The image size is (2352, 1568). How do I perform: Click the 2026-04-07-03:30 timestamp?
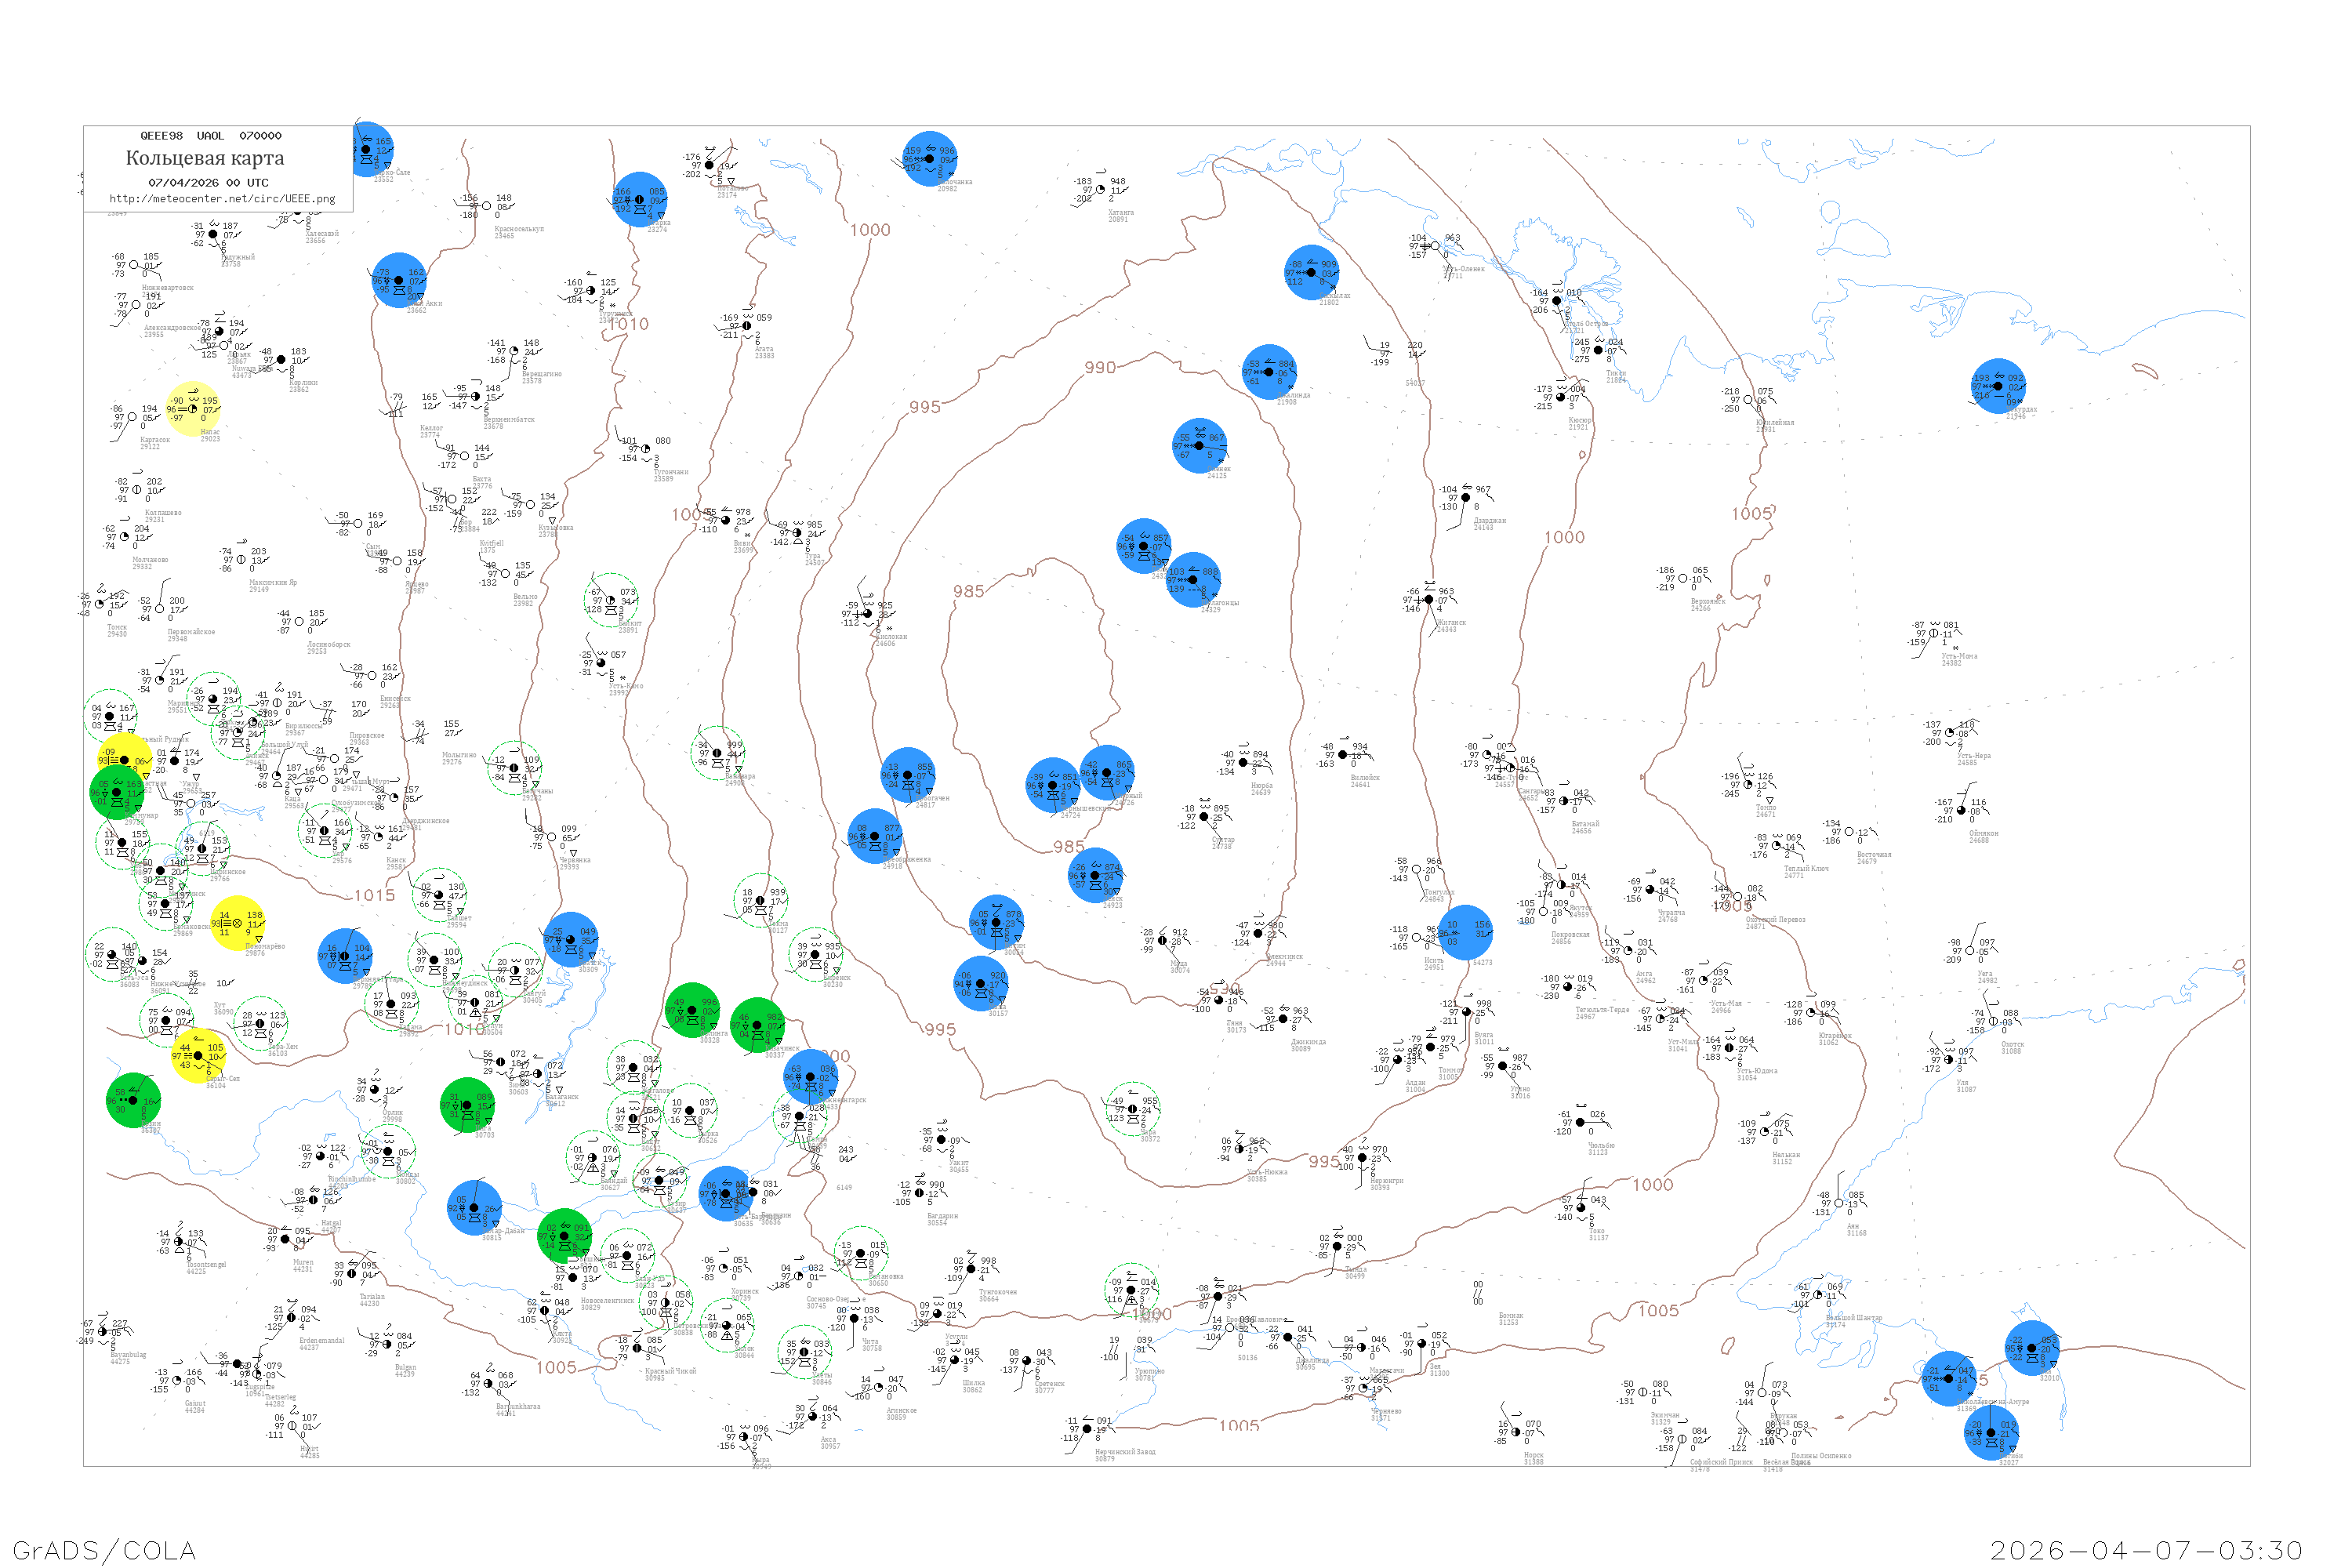click(2146, 1549)
